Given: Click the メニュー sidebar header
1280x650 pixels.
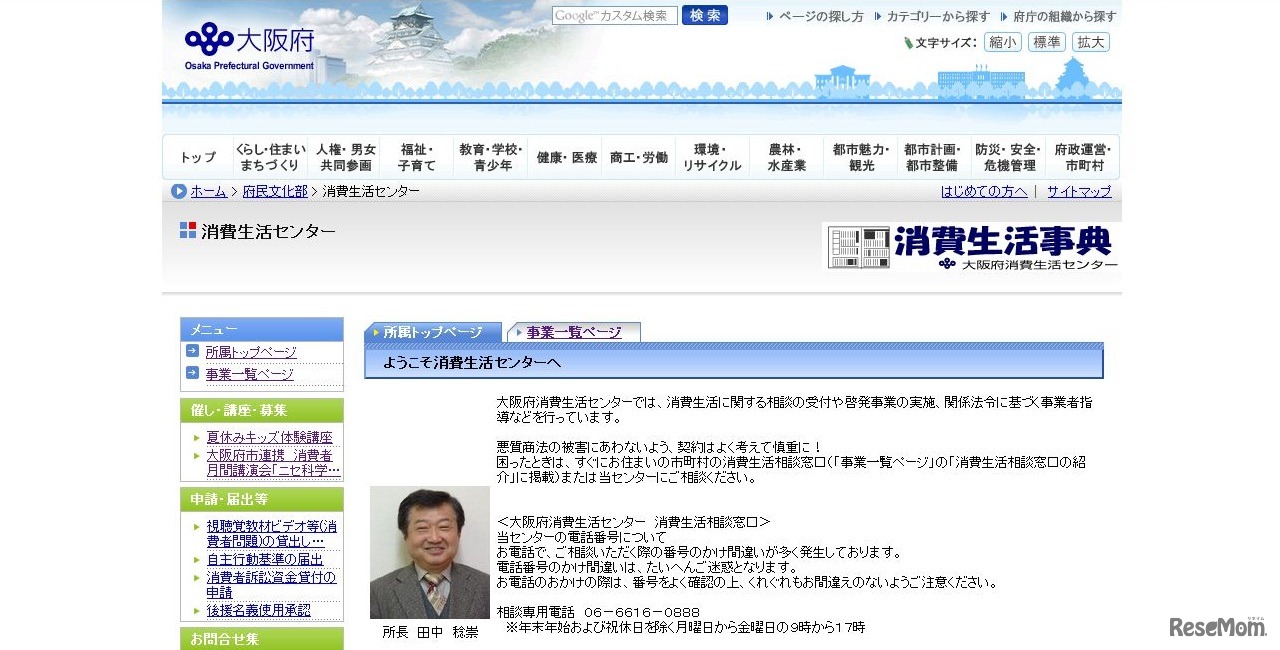Looking at the screenshot, I should 262,330.
